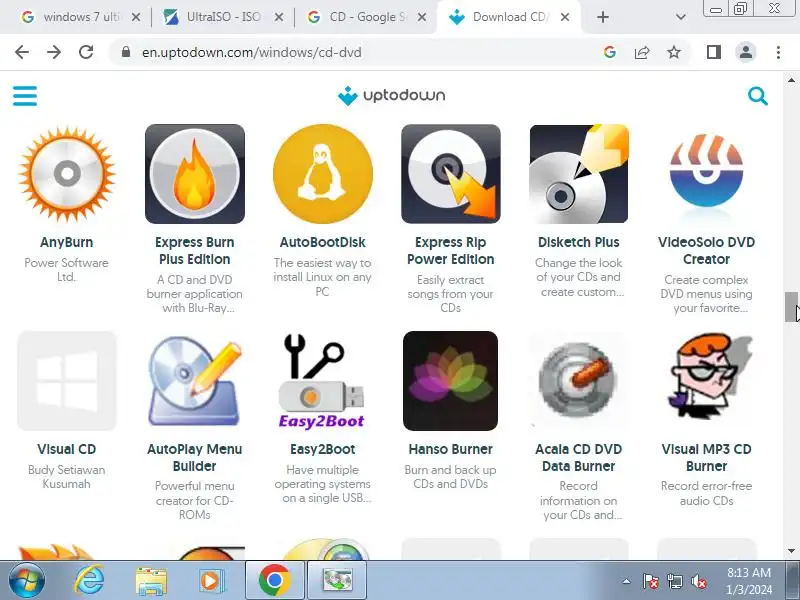Open the Uptodown search magnifier
Image resolution: width=800 pixels, height=600 pixels.
[x=758, y=95]
